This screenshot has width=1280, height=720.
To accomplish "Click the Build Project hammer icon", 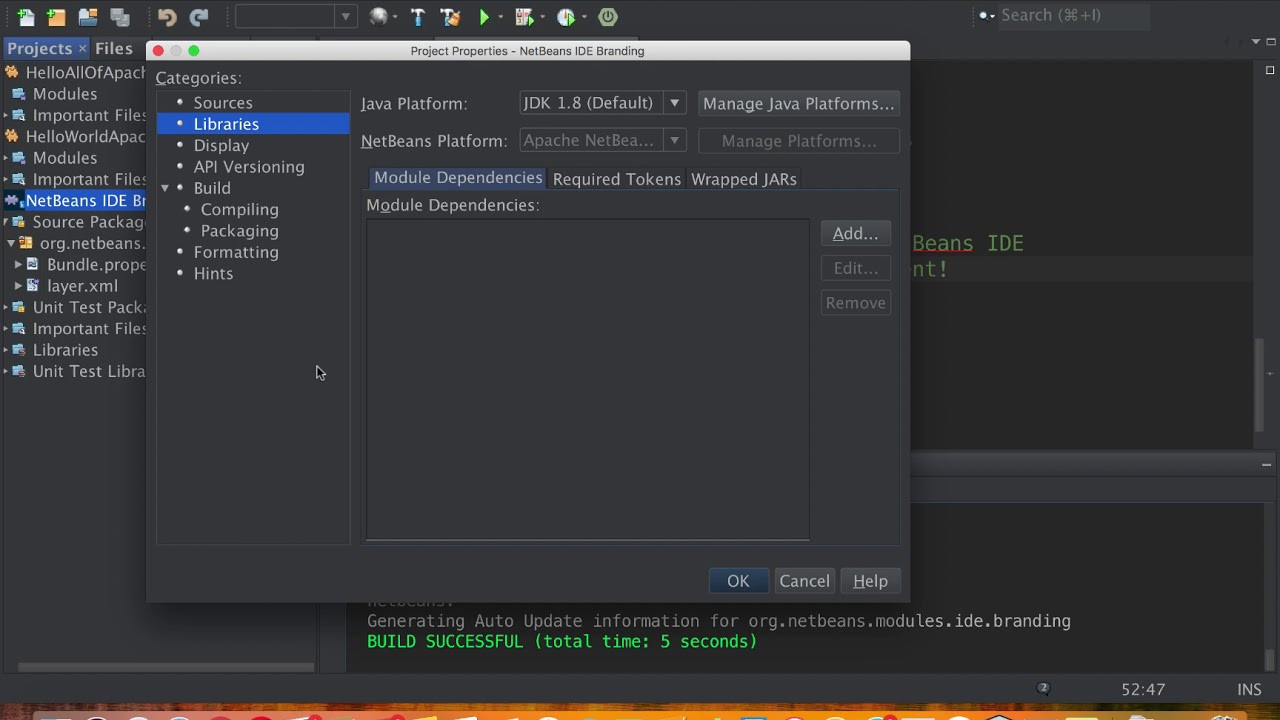I will [418, 17].
